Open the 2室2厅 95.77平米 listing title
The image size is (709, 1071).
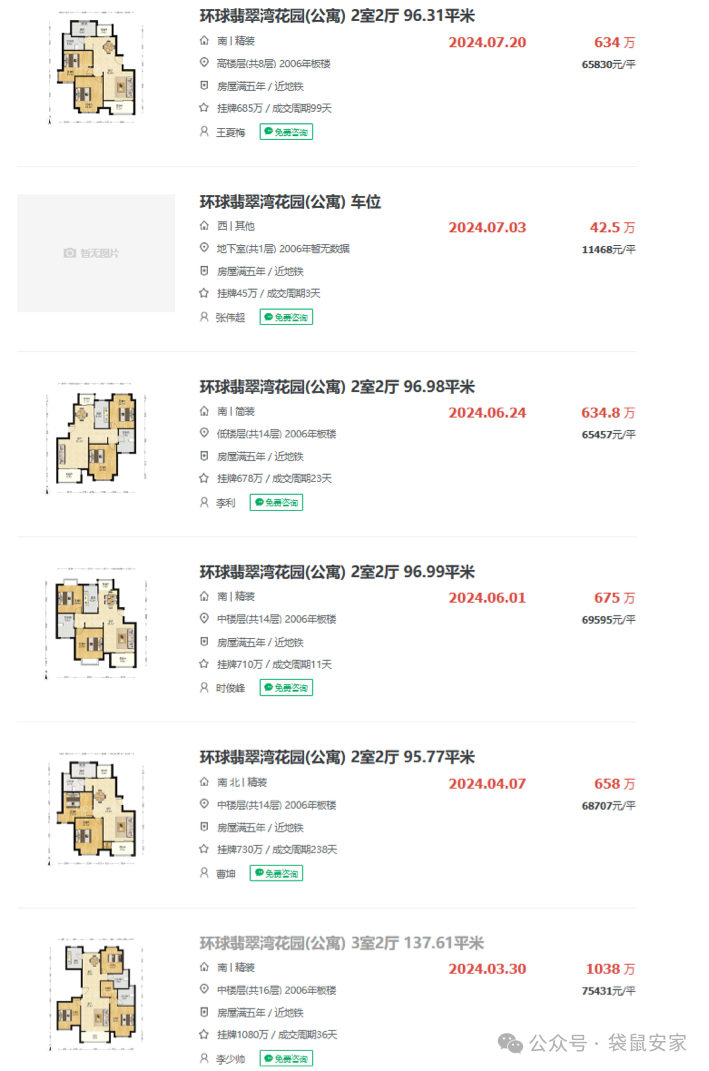pyautogui.click(x=337, y=757)
